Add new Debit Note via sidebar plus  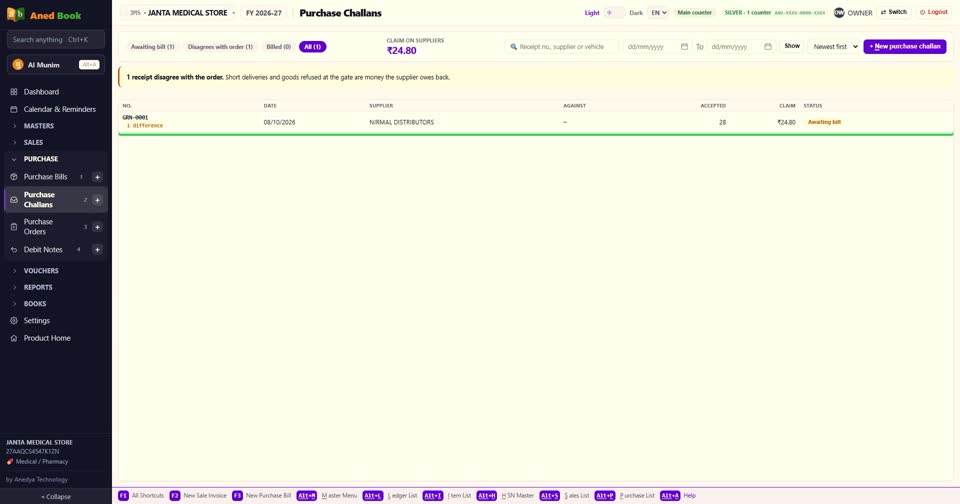coord(97,250)
